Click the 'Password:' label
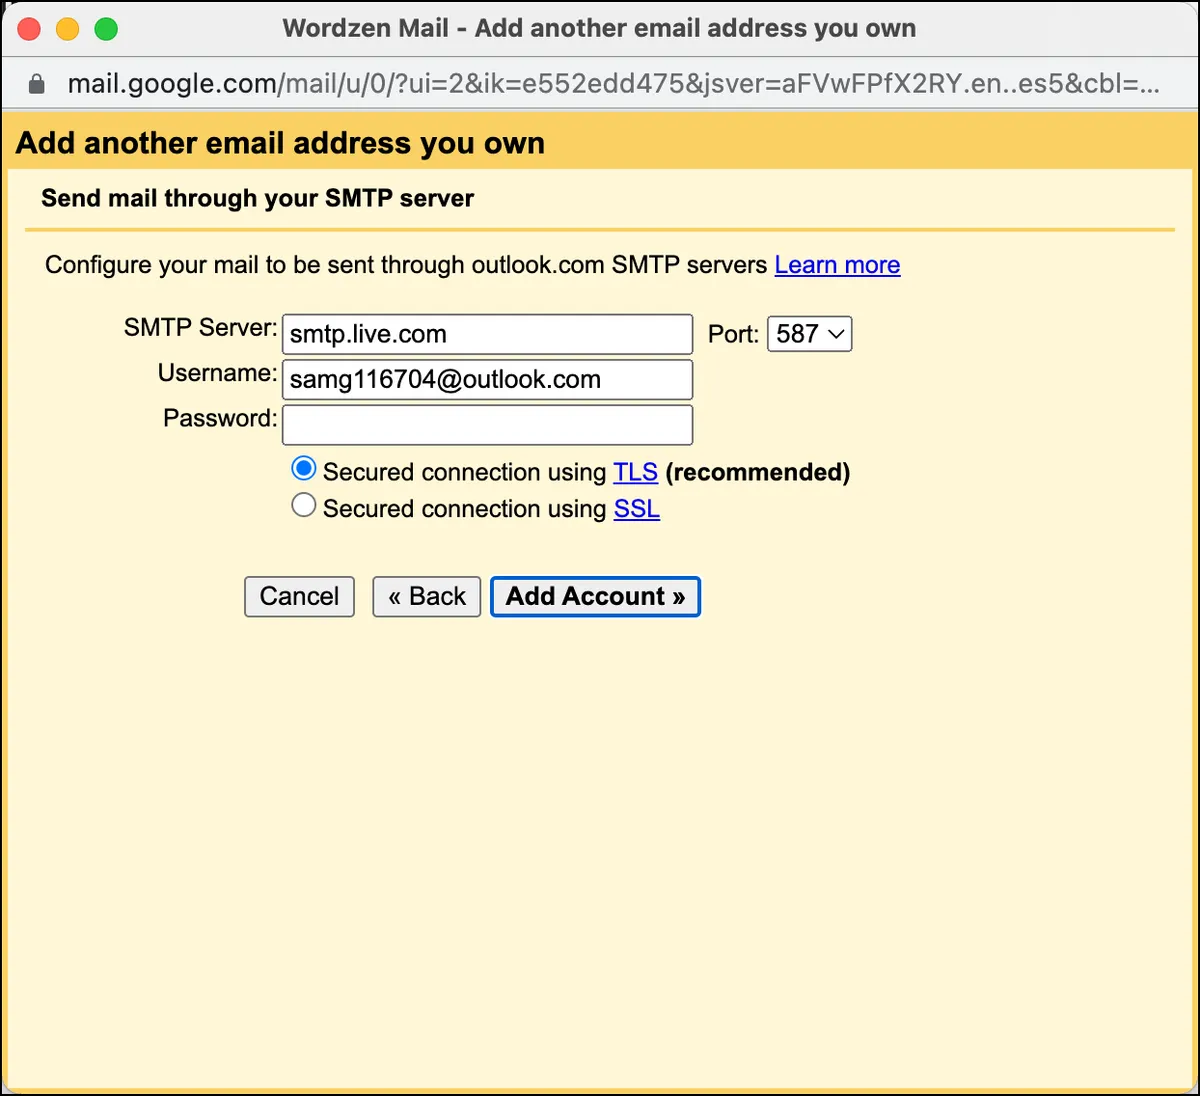This screenshot has height=1096, width=1200. coord(220,418)
